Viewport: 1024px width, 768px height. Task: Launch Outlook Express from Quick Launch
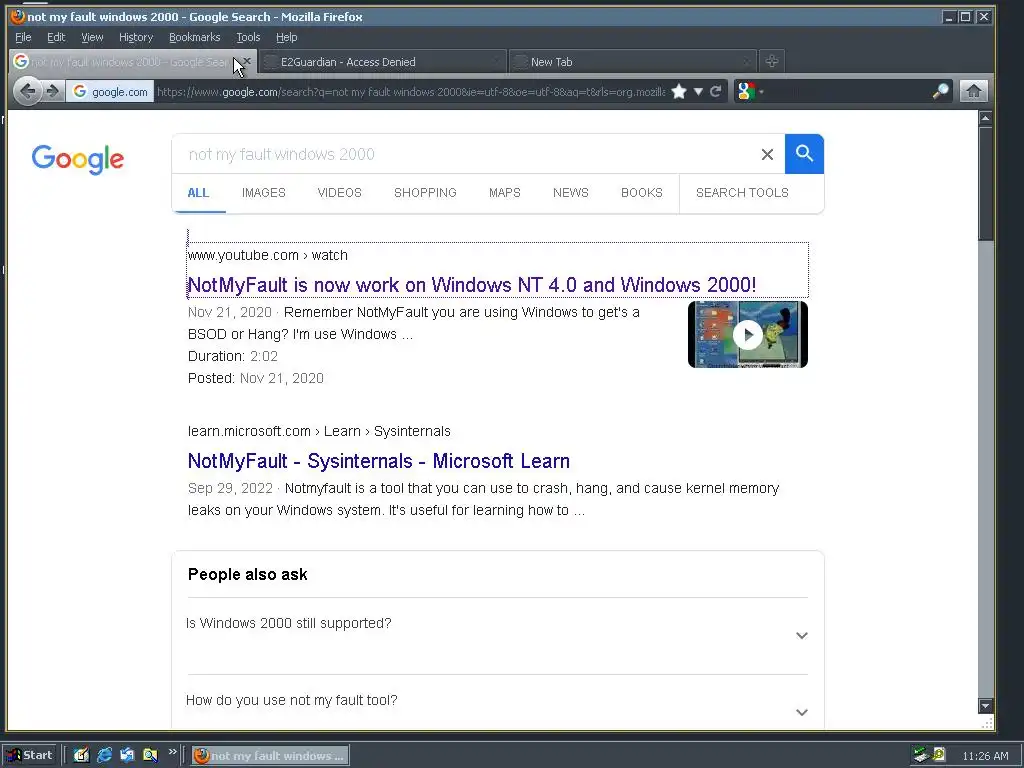[x=127, y=756]
